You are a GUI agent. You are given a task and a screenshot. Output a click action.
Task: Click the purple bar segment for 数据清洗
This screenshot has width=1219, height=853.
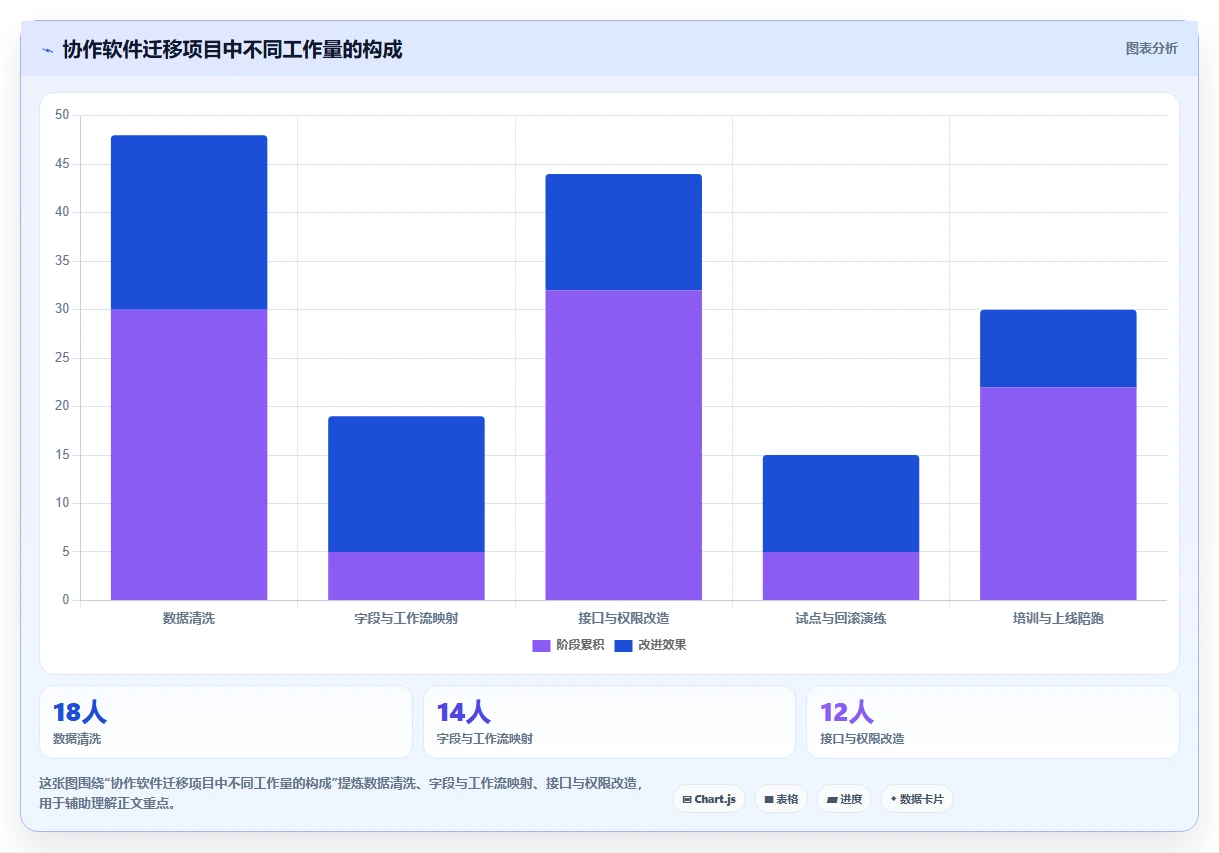pyautogui.click(x=189, y=454)
